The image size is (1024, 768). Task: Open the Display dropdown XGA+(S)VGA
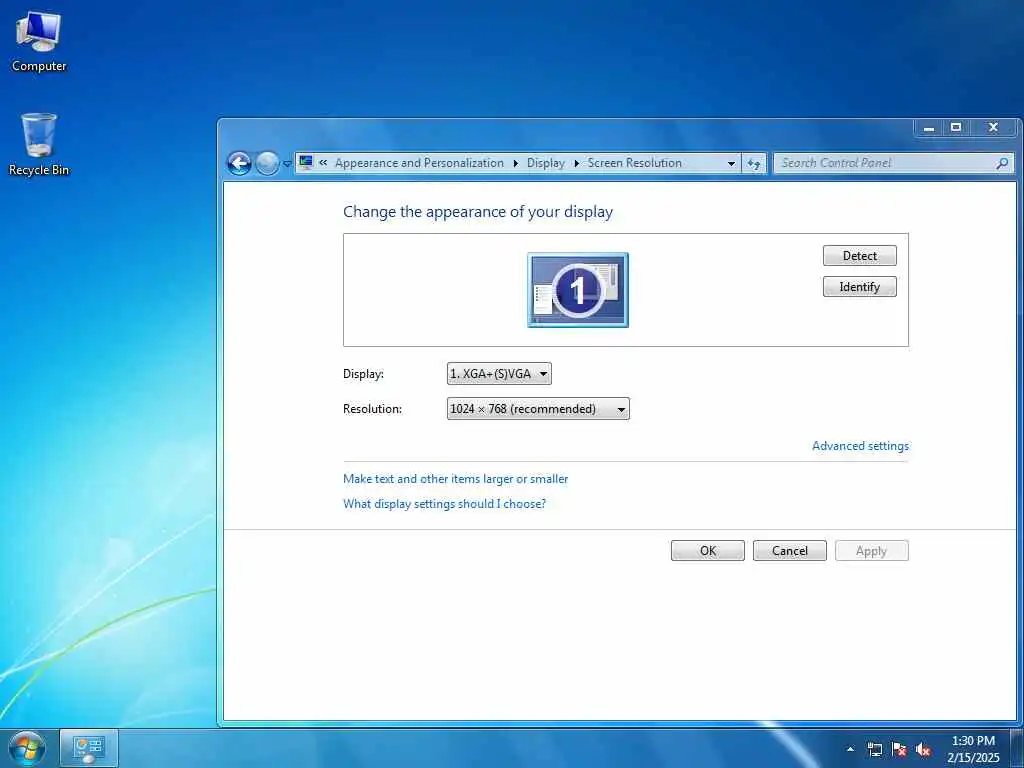click(499, 374)
